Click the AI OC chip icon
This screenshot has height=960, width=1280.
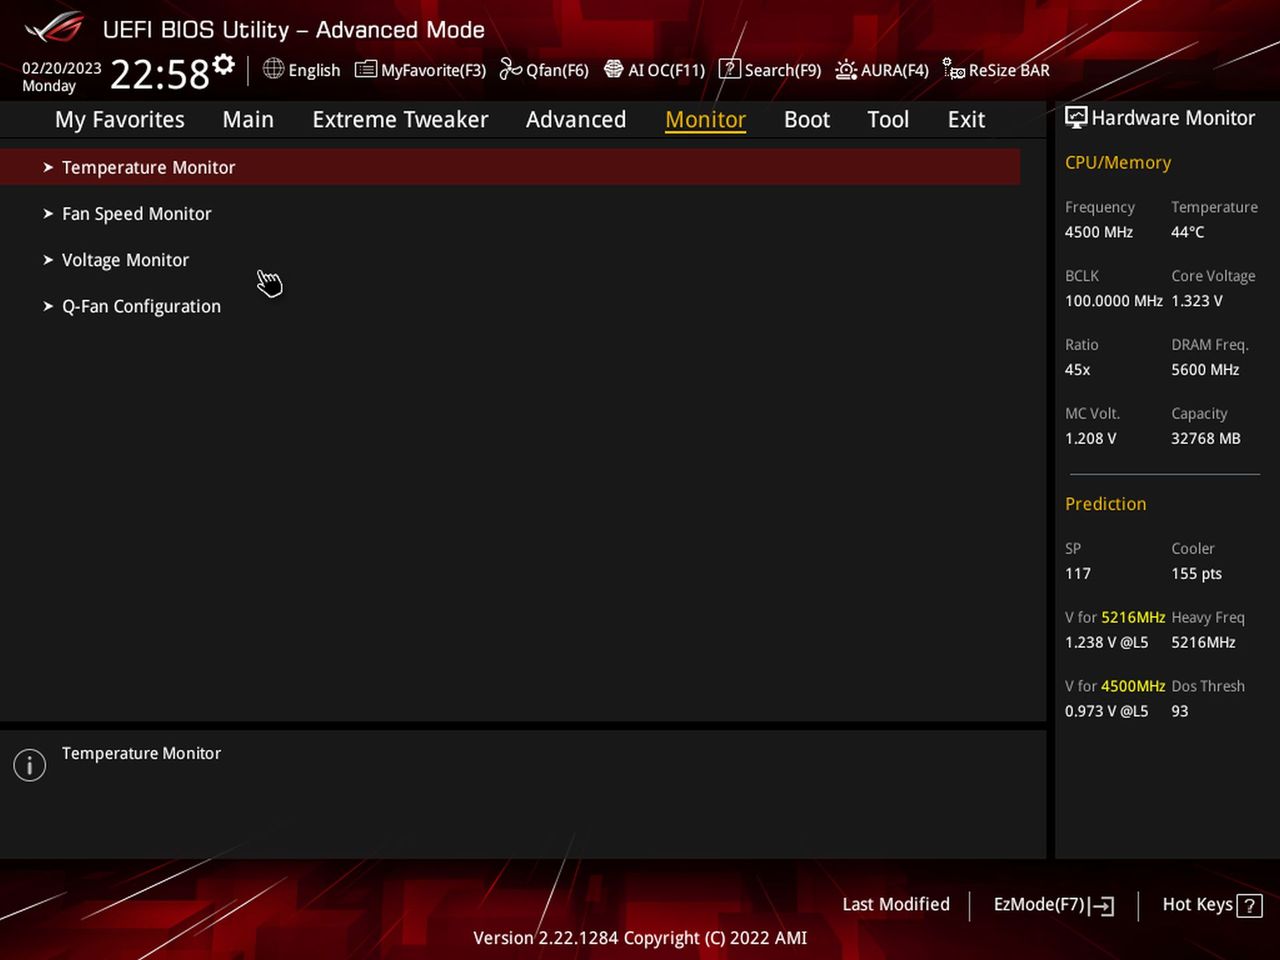click(613, 69)
